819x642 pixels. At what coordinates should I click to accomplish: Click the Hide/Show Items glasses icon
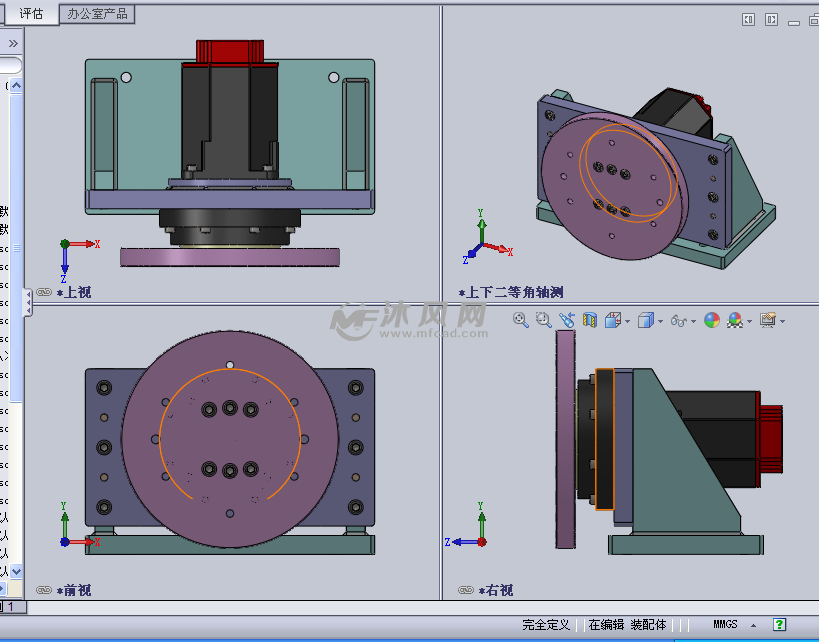click(x=678, y=320)
